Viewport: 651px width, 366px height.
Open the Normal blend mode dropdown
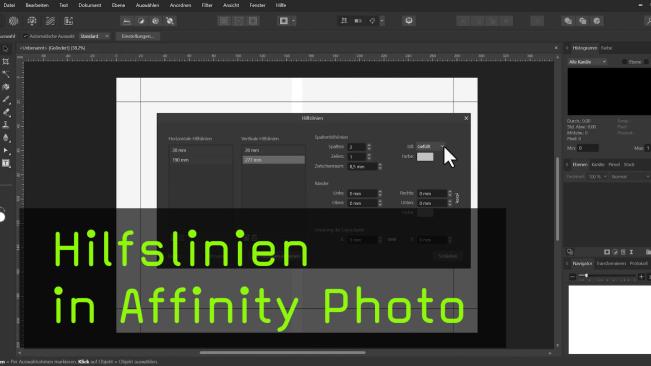[630, 177]
